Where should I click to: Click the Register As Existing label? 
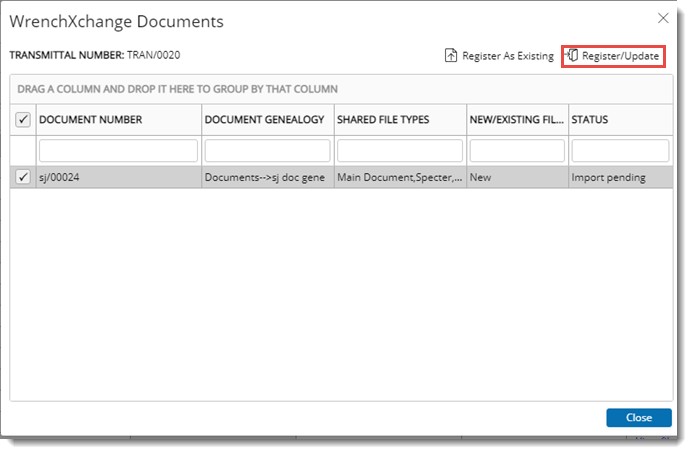click(508, 56)
